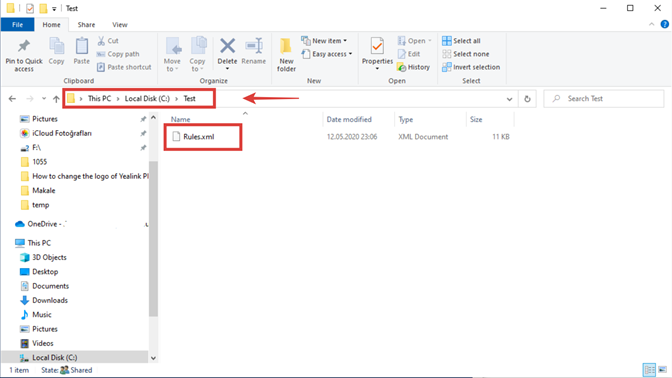
Task: Switch to the Home ribbon tab
Action: pos(51,25)
